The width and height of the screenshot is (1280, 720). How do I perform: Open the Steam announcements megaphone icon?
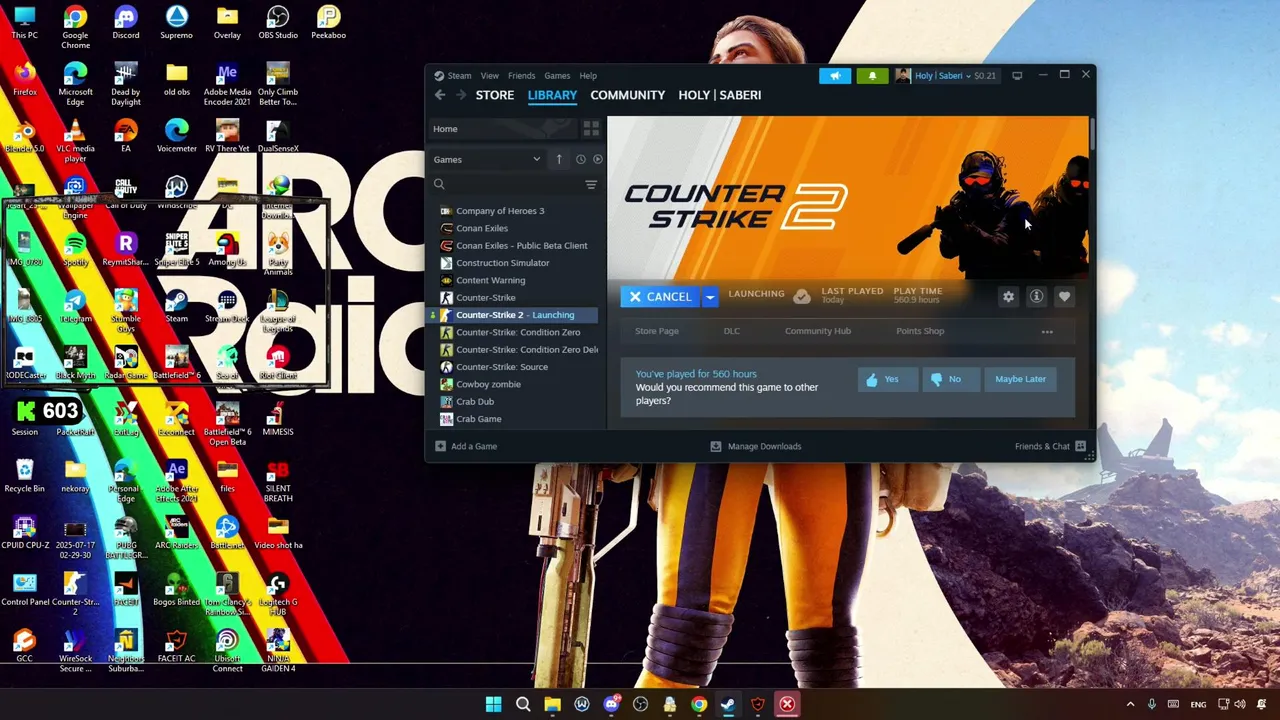(x=835, y=75)
